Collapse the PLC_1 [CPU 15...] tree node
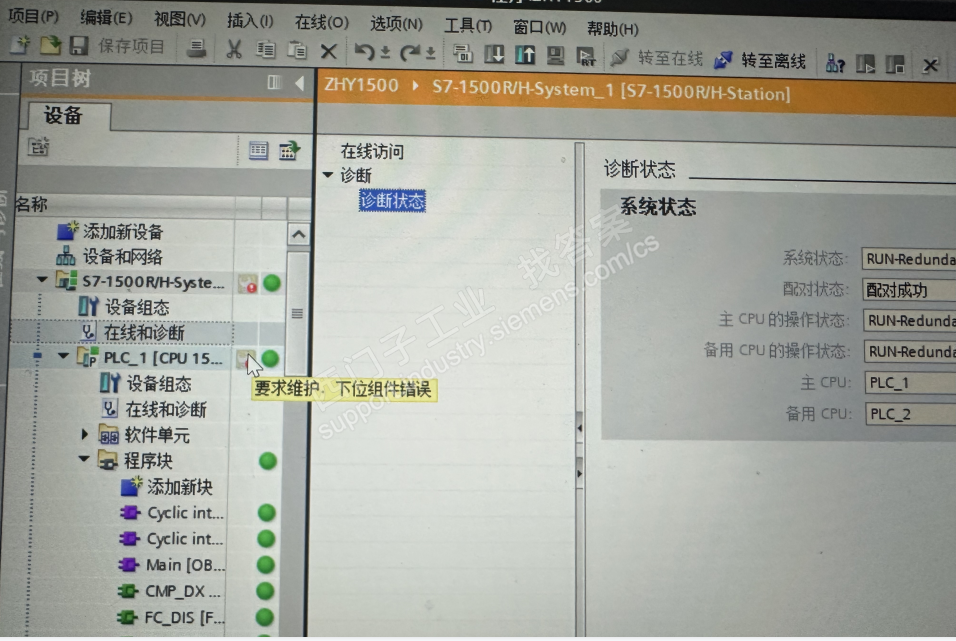The height and width of the screenshot is (641, 956). [x=63, y=356]
